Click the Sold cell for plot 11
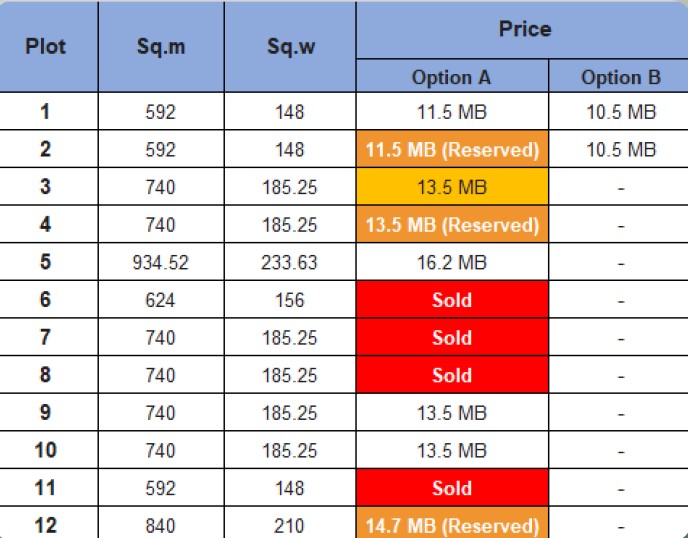The width and height of the screenshot is (688, 538). click(x=452, y=488)
